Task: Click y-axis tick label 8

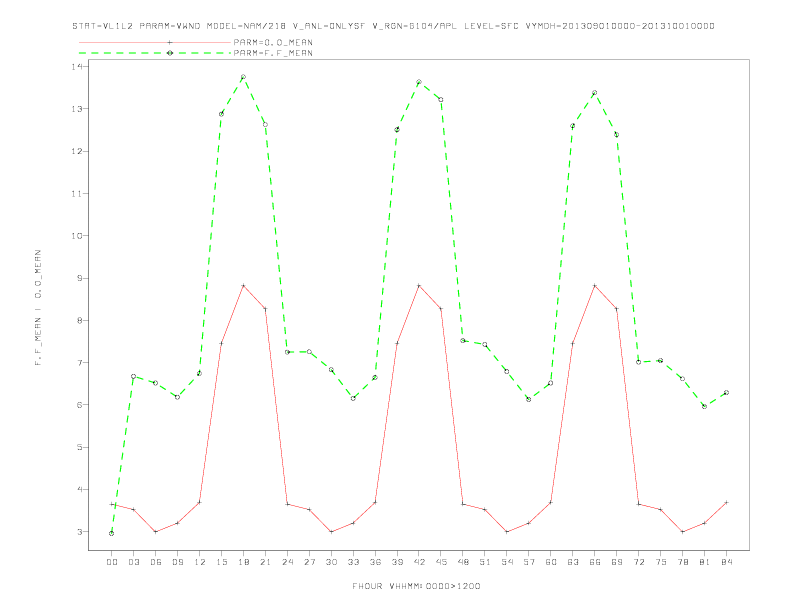Action: click(81, 320)
